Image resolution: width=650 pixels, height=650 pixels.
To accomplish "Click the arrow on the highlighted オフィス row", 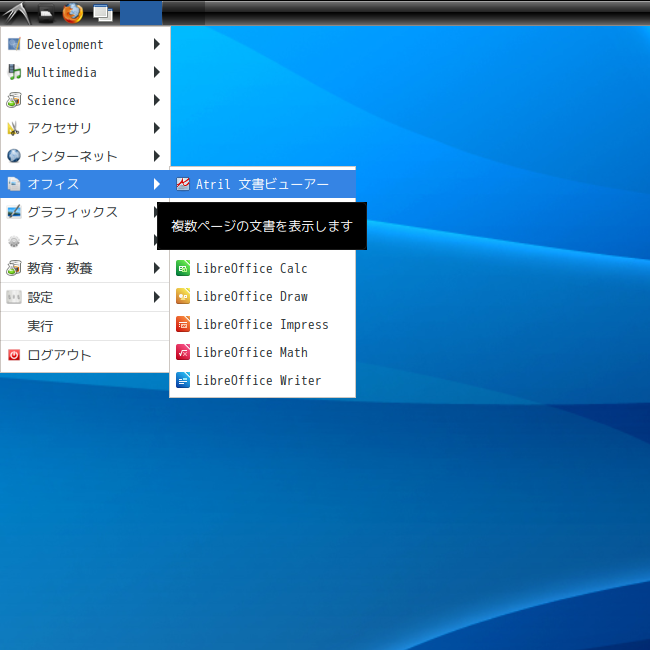I will (x=157, y=184).
